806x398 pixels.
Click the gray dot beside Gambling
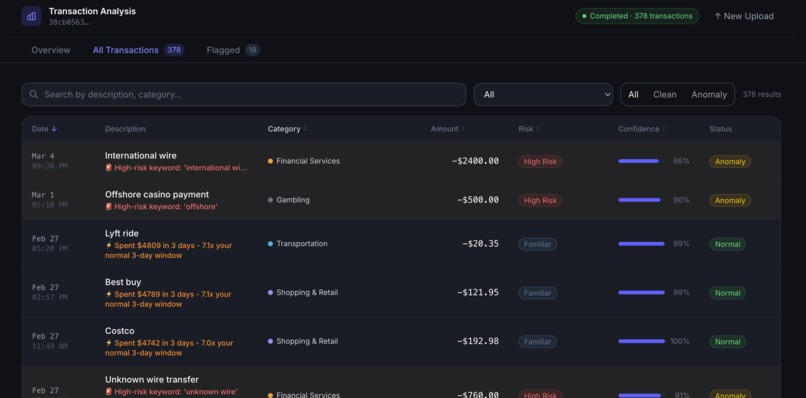click(x=270, y=200)
